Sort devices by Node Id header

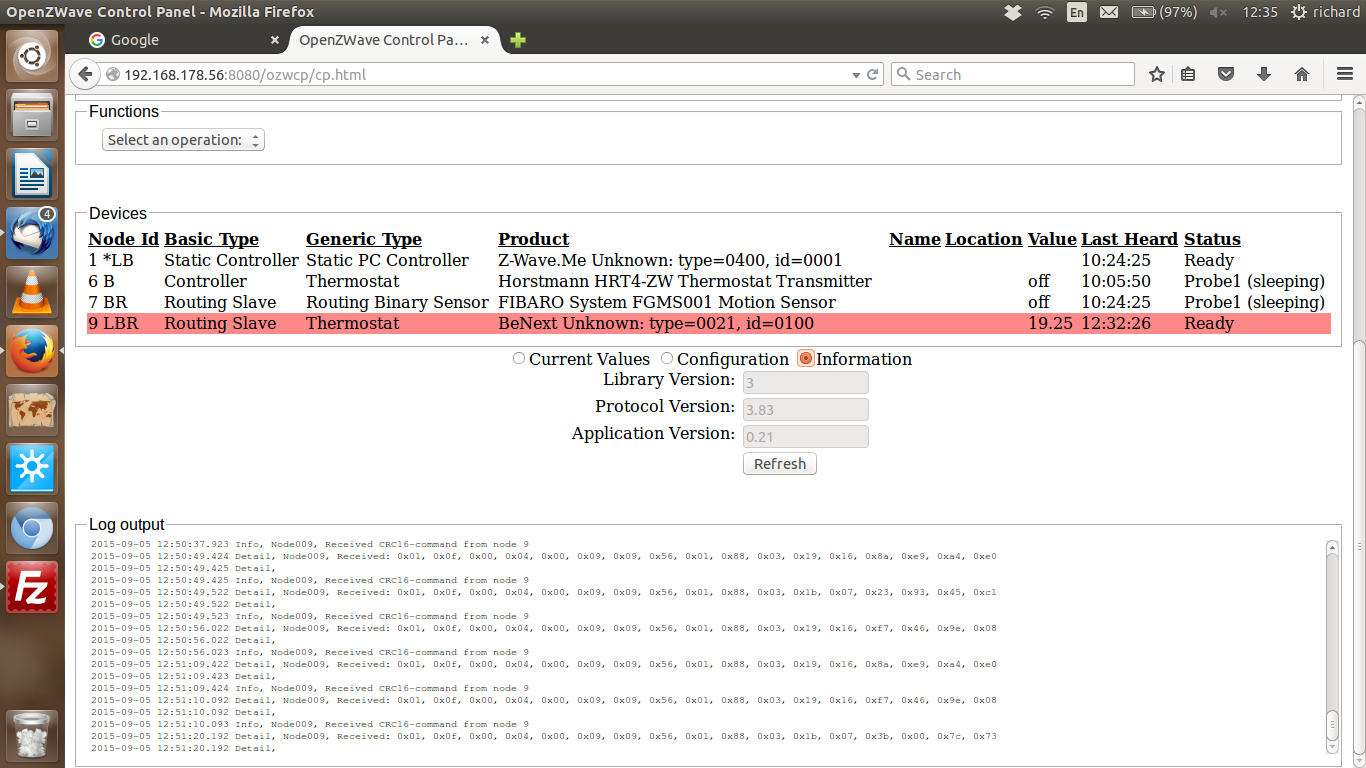[124, 239]
